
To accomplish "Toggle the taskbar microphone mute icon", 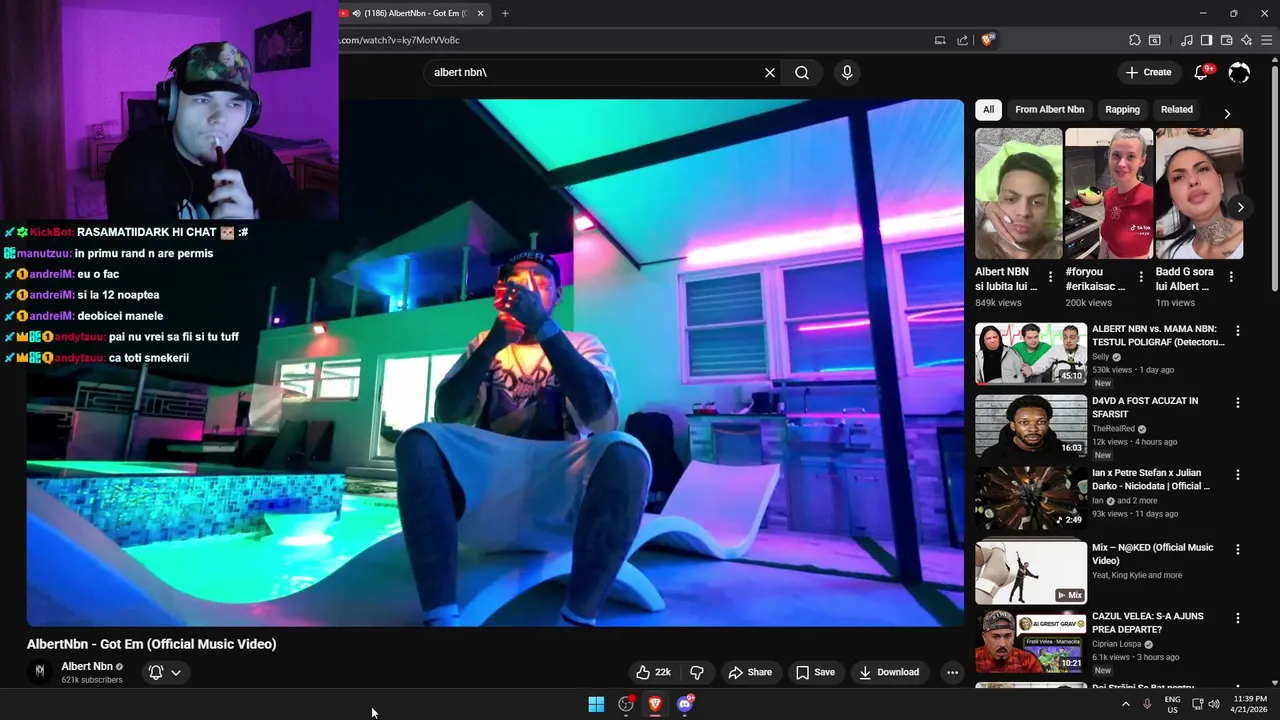I will (x=1147, y=704).
